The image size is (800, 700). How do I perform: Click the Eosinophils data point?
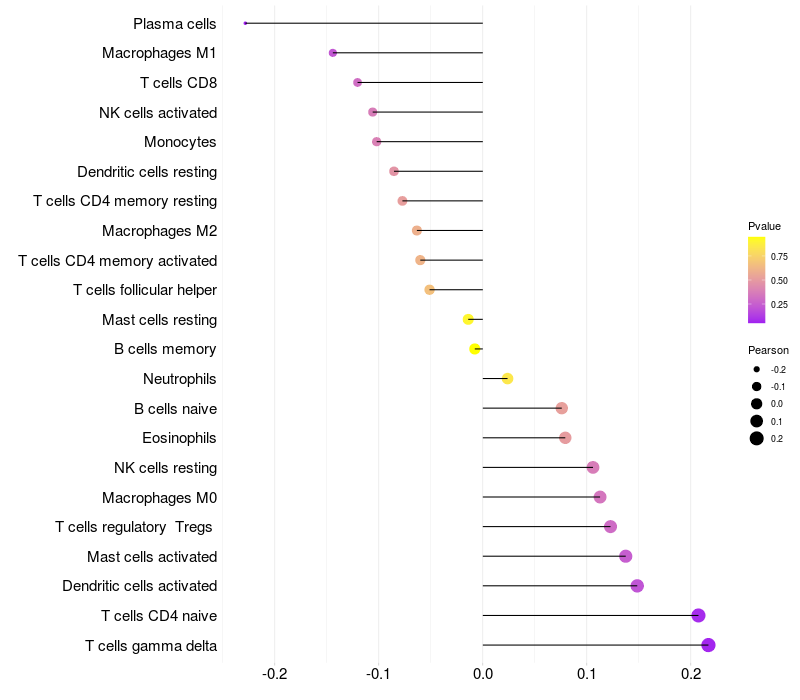[565, 438]
